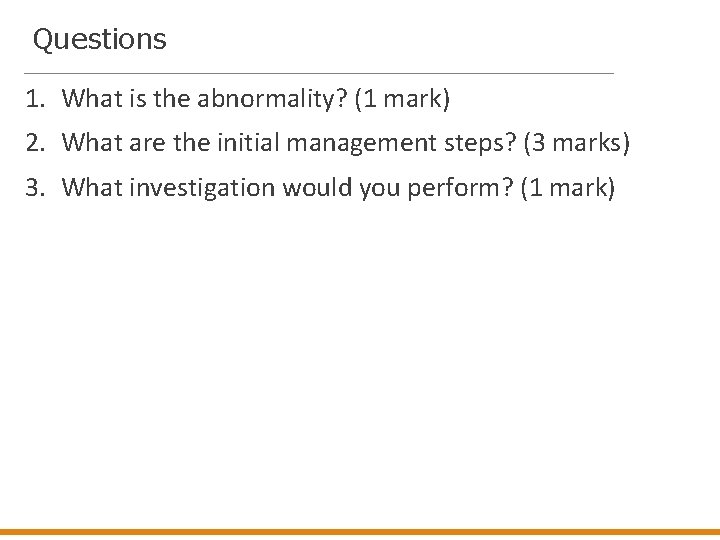Click the word "perform?"
This screenshot has height=540, width=720.
pyautogui.click(x=460, y=188)
